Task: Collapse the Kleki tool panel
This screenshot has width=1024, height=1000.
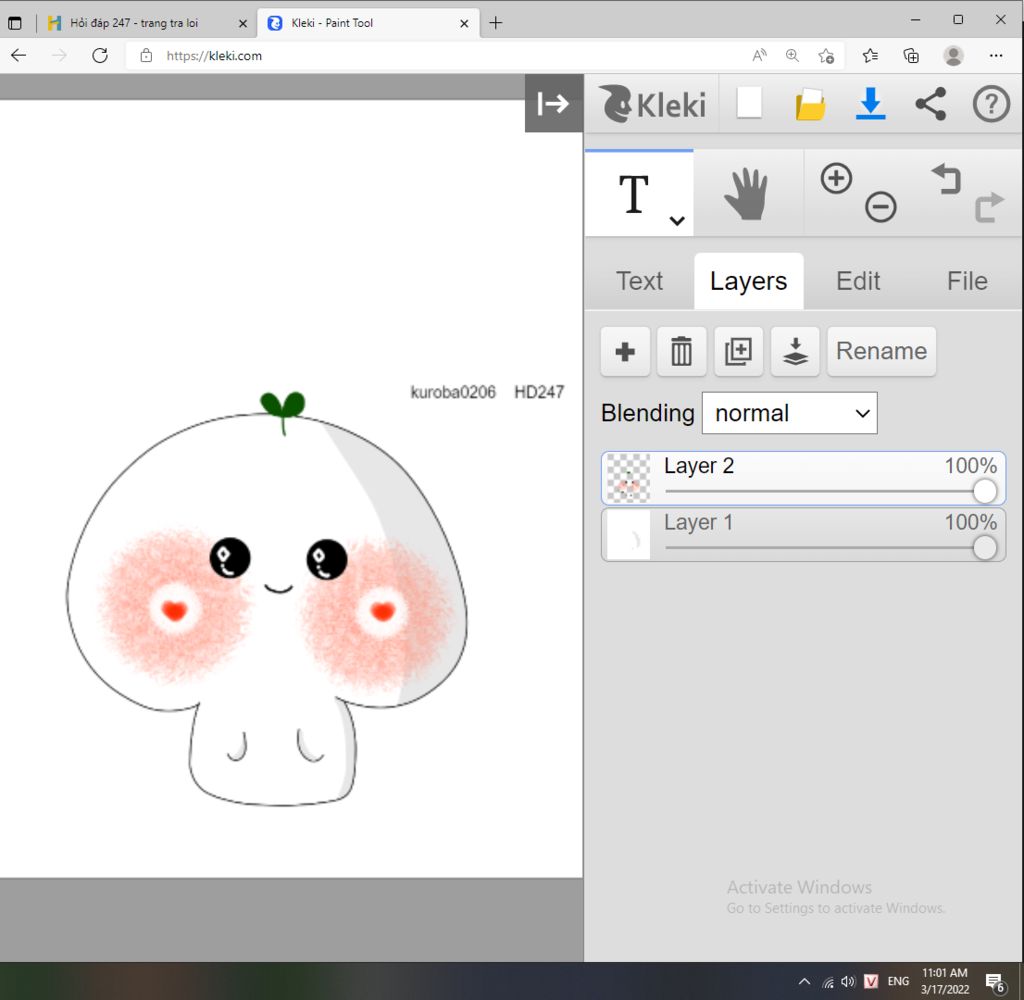Action: point(554,103)
